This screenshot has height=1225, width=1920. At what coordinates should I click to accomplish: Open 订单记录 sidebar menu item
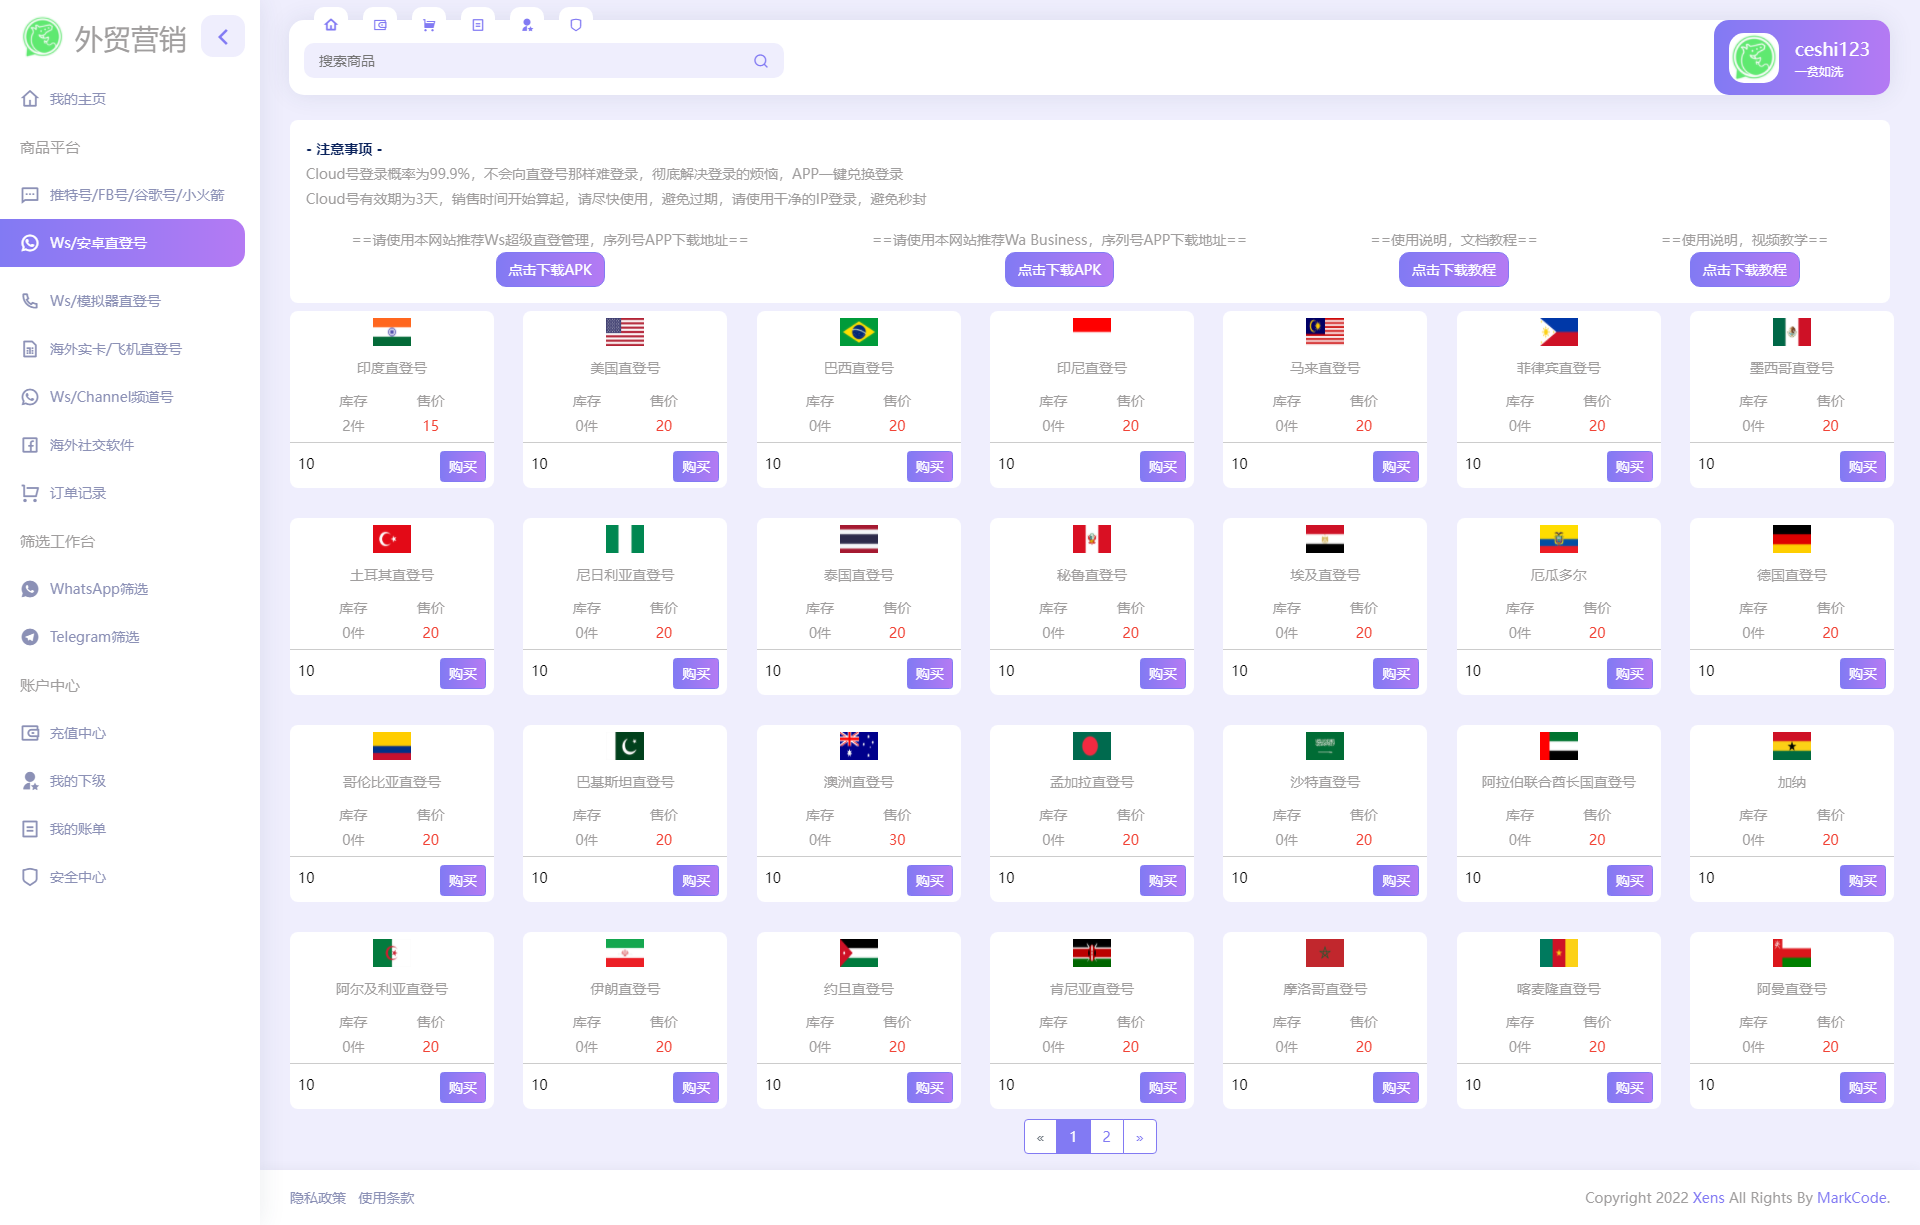[78, 493]
